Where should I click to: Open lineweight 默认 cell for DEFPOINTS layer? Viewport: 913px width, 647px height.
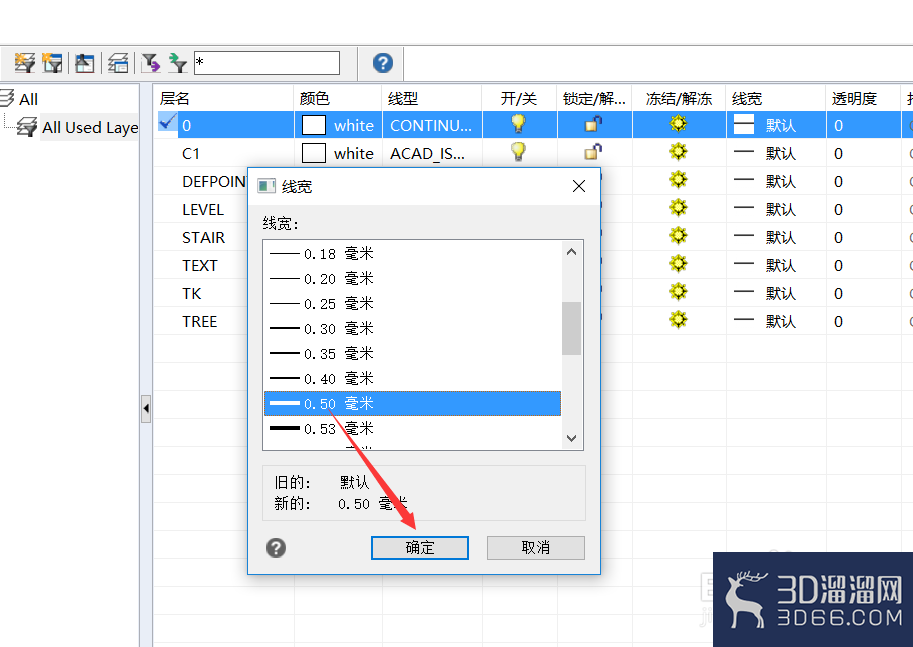click(776, 181)
